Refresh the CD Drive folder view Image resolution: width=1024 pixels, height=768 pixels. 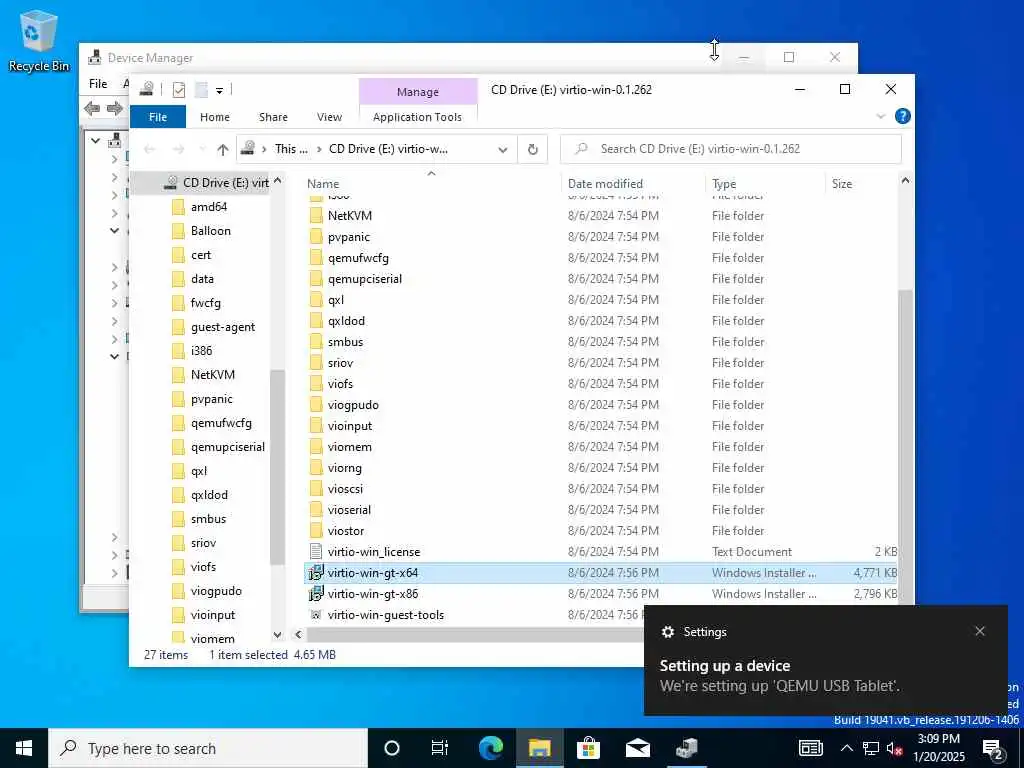(533, 150)
